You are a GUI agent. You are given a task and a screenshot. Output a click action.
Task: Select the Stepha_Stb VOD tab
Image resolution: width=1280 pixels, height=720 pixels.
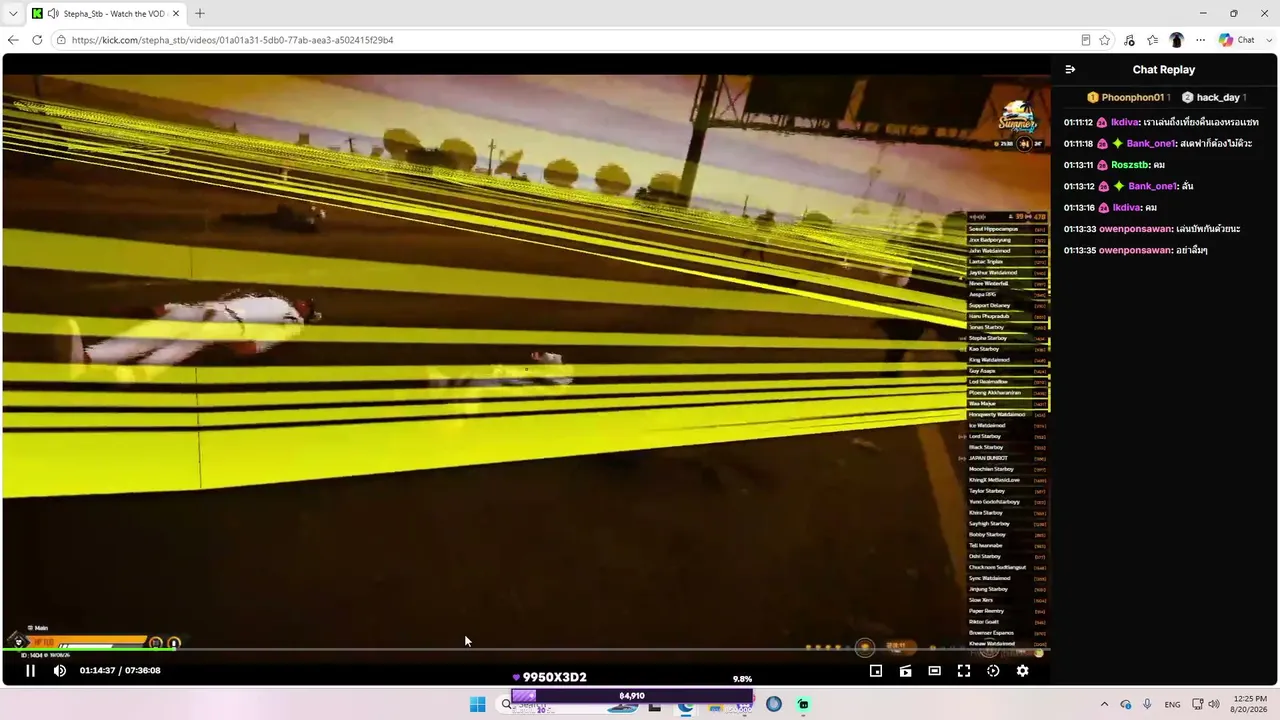[105, 14]
